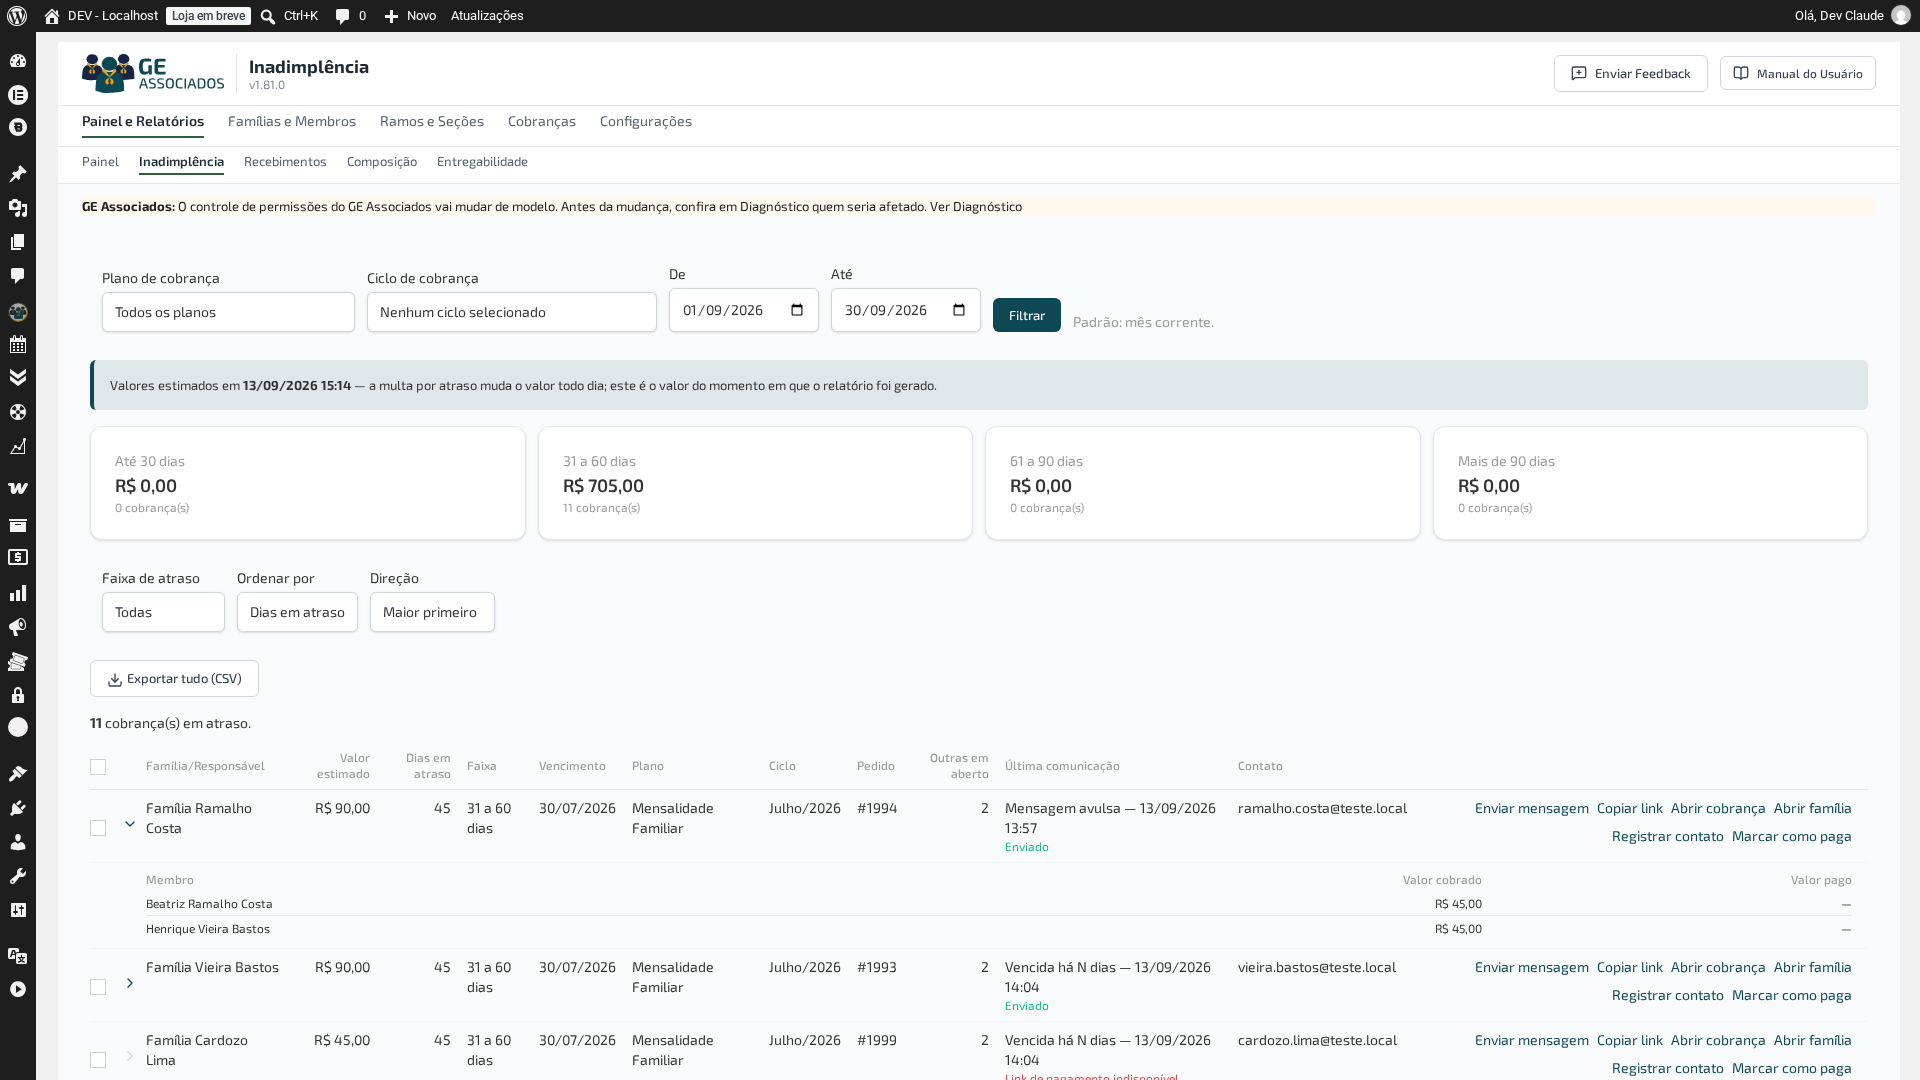The width and height of the screenshot is (1920, 1080).
Task: Open Plano de cobrança dropdown
Action: (x=228, y=312)
